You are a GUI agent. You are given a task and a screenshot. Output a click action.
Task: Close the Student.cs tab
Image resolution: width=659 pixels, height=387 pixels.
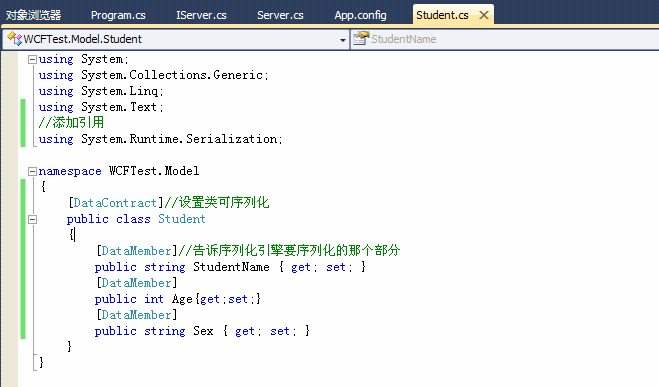coord(484,15)
